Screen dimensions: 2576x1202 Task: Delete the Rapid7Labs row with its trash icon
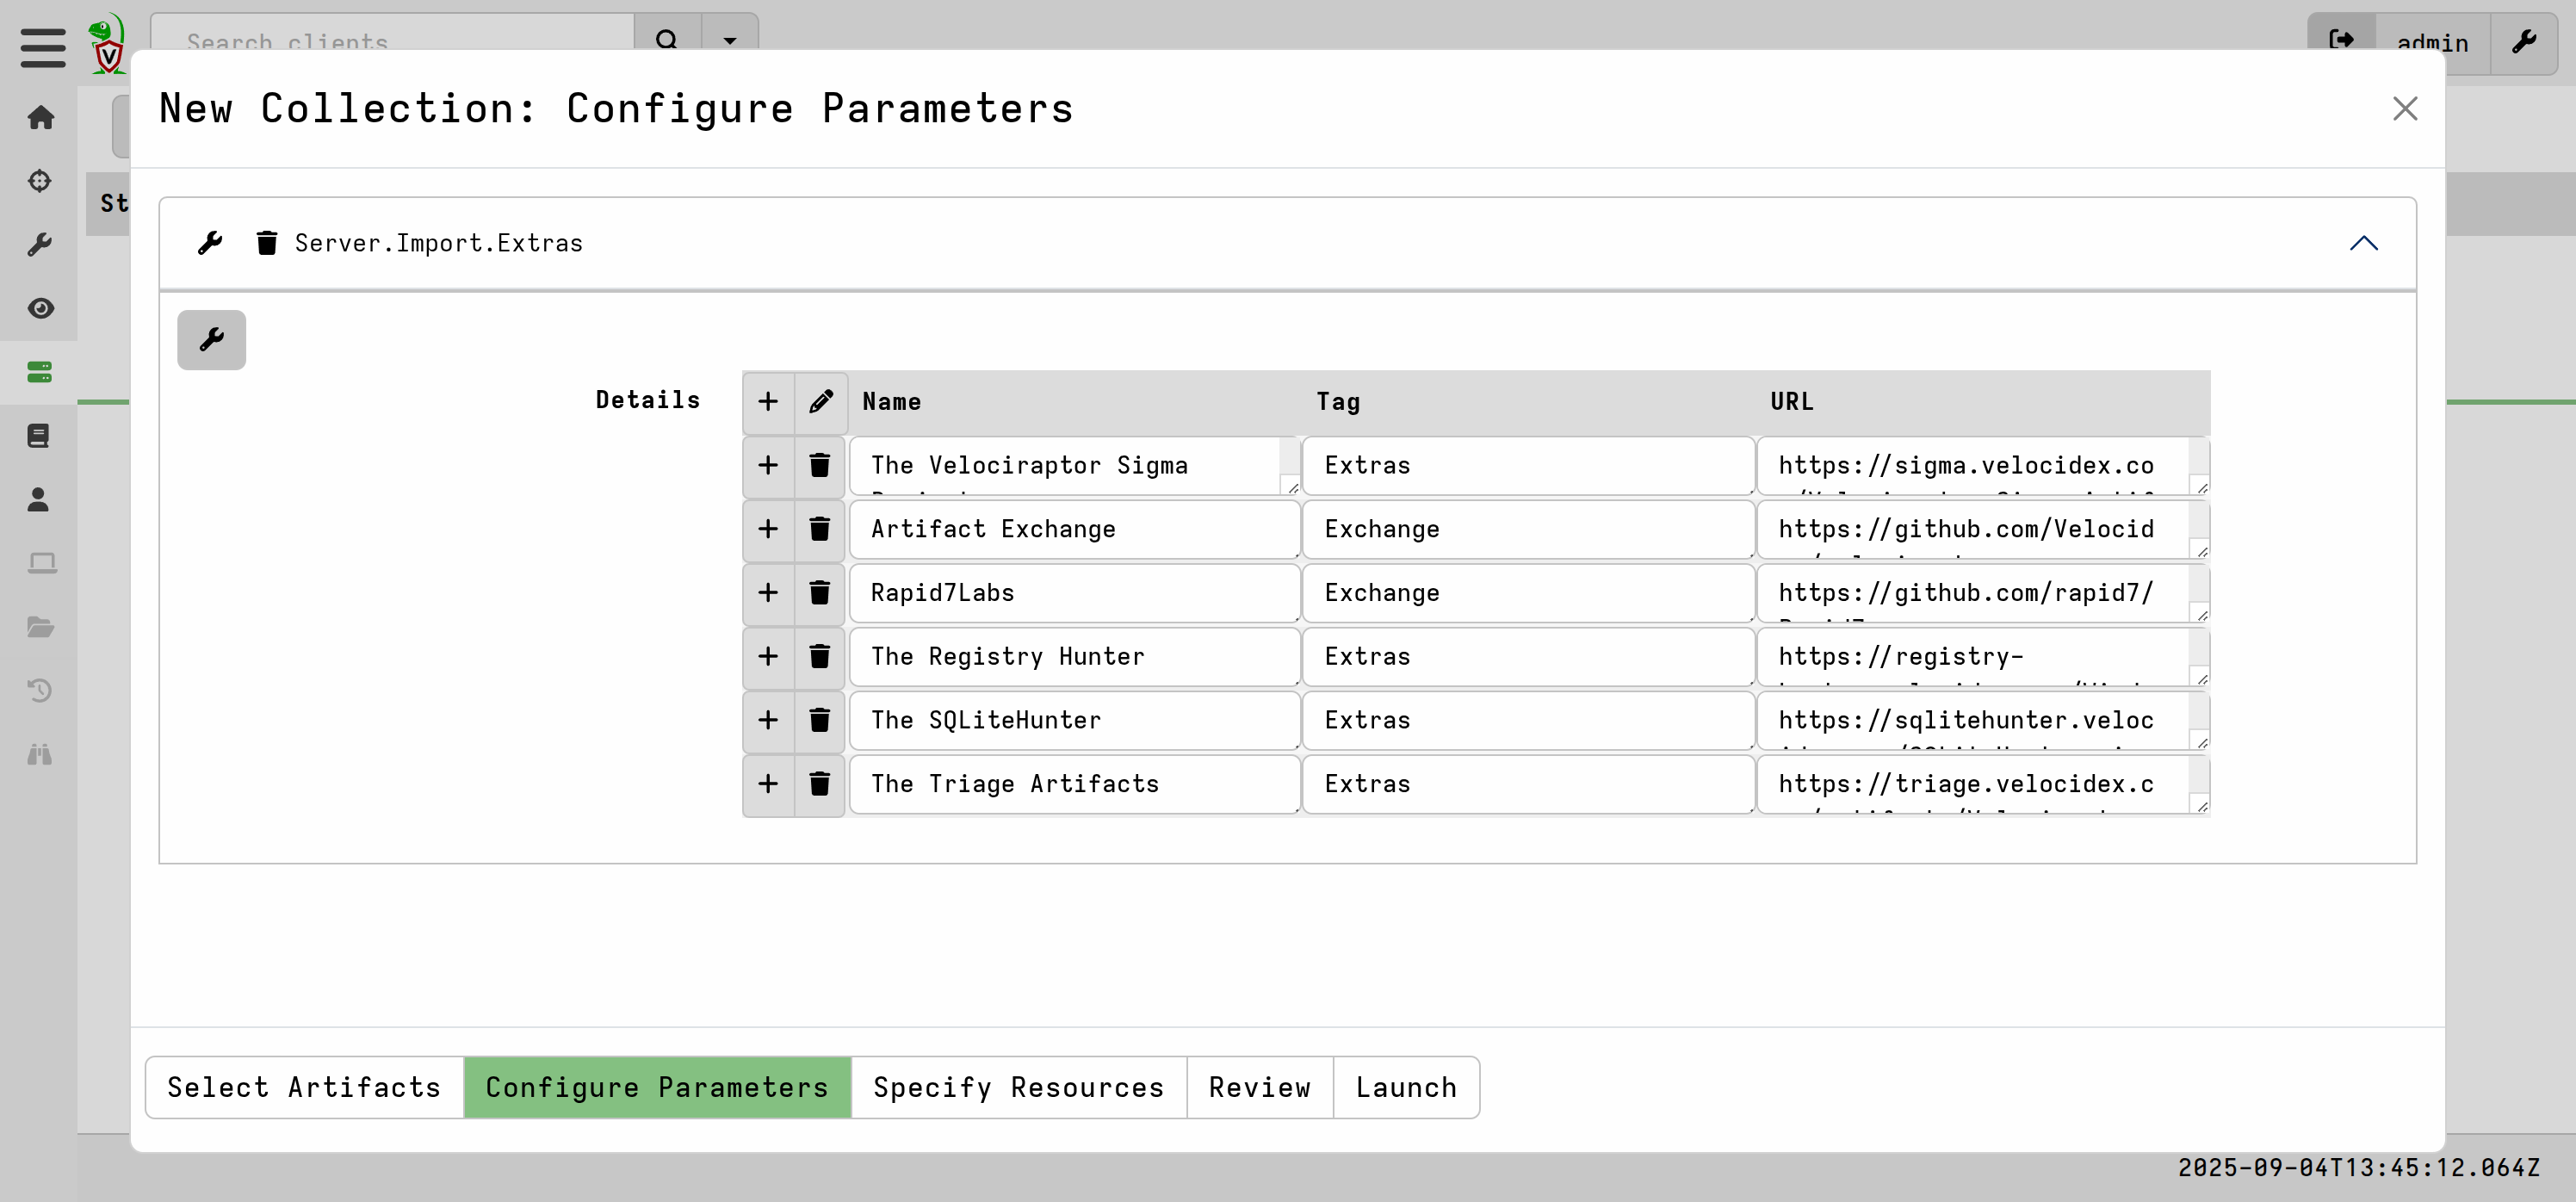click(x=819, y=593)
